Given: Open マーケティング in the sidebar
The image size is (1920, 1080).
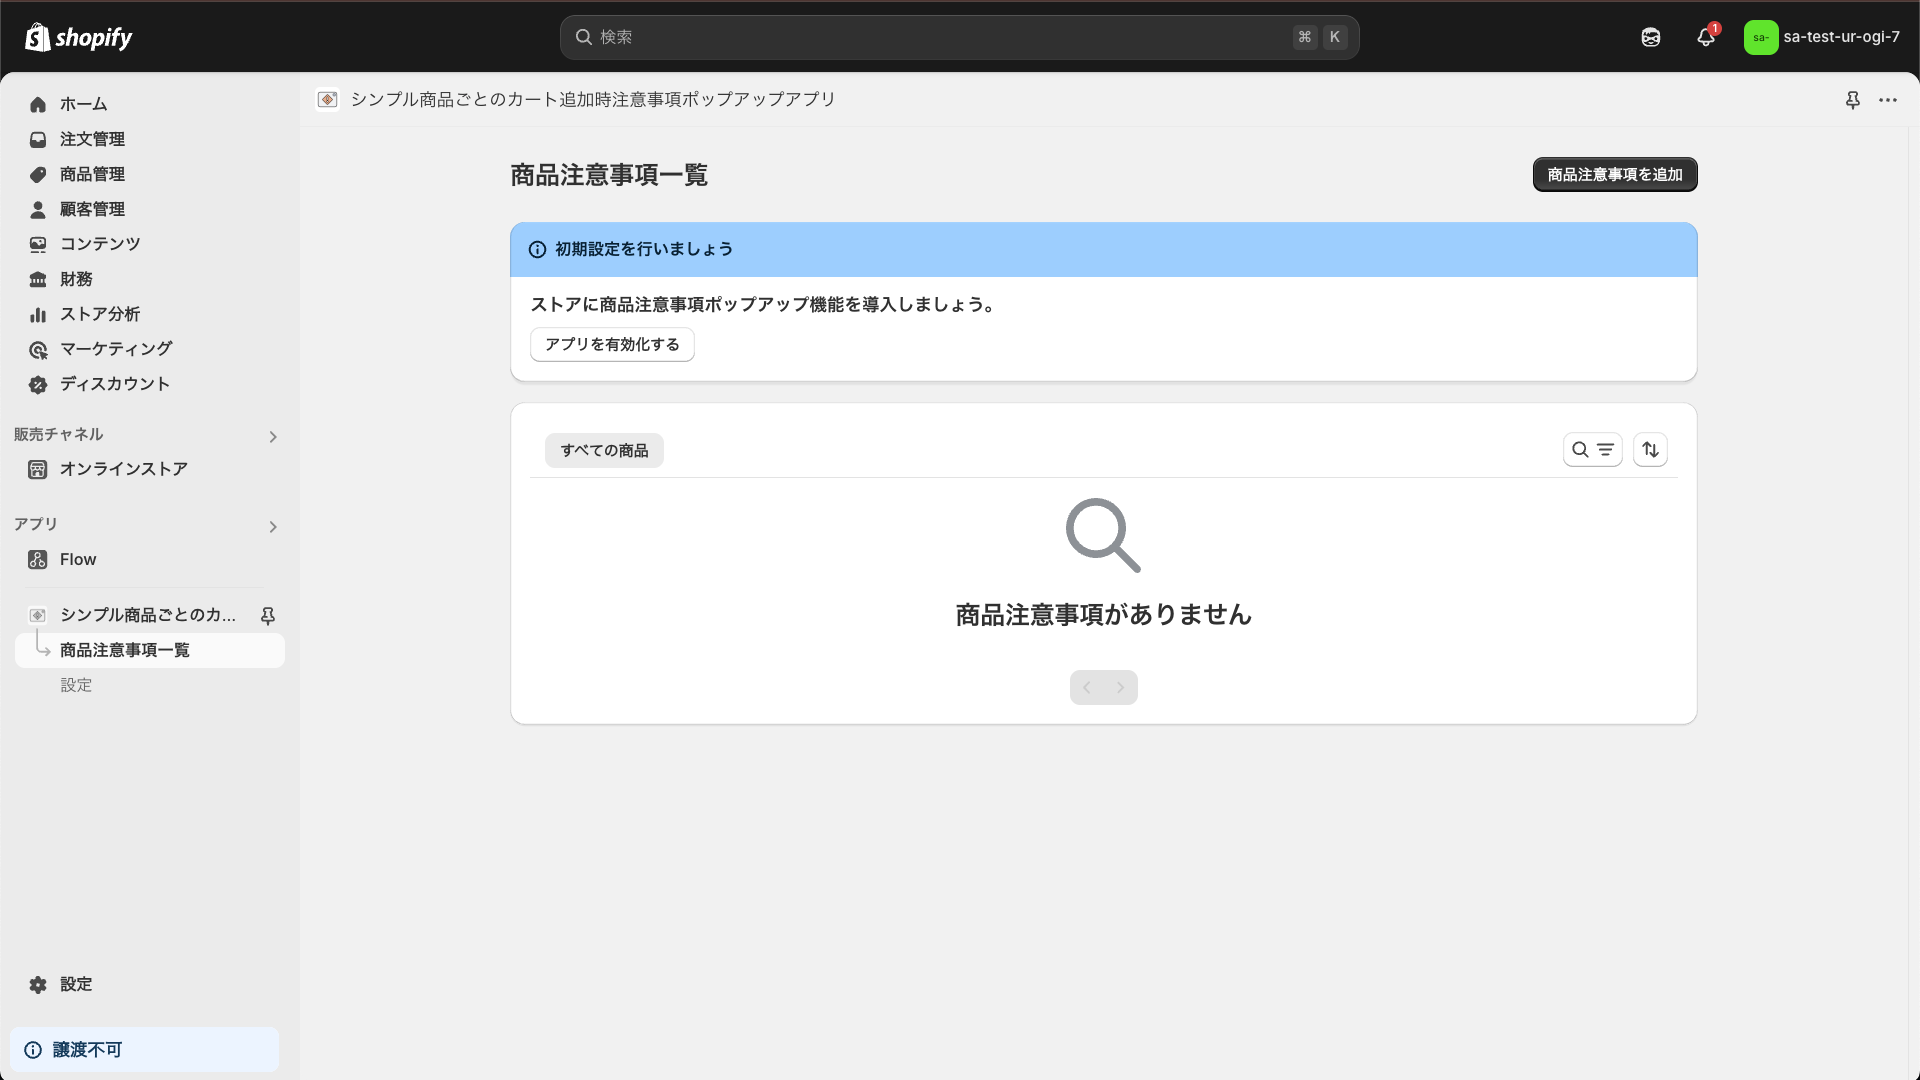Looking at the screenshot, I should click(115, 349).
